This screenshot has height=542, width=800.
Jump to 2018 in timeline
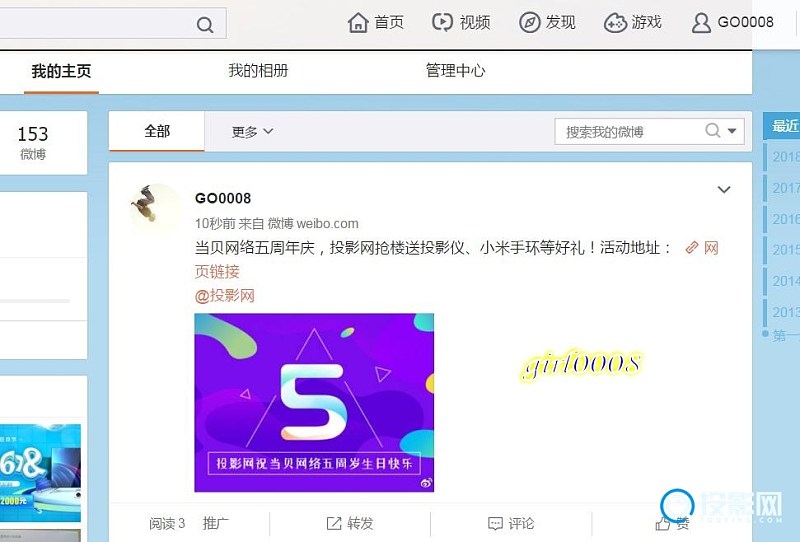[786, 157]
